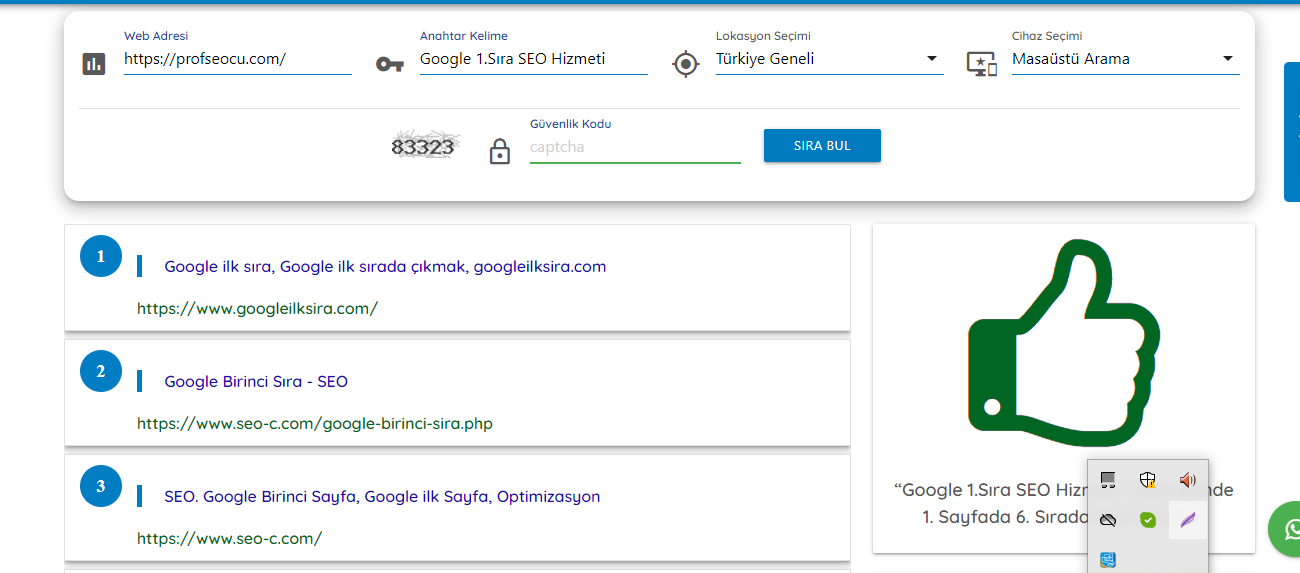Image resolution: width=1300 pixels, height=573 pixels.
Task: Click the bar chart icon beside Web Adresi
Action: (93, 64)
